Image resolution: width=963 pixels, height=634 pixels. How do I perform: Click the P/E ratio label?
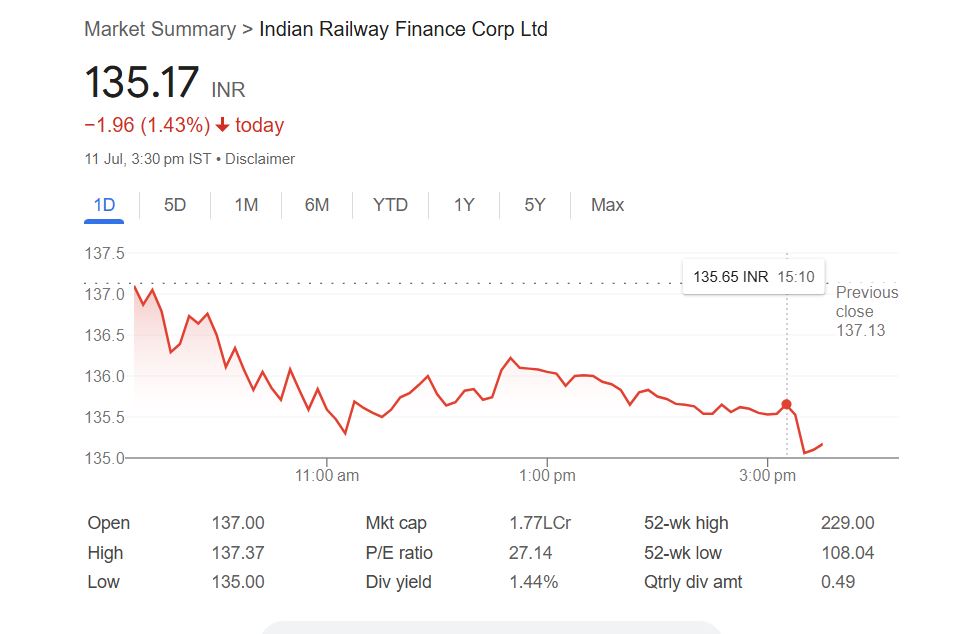tap(399, 553)
